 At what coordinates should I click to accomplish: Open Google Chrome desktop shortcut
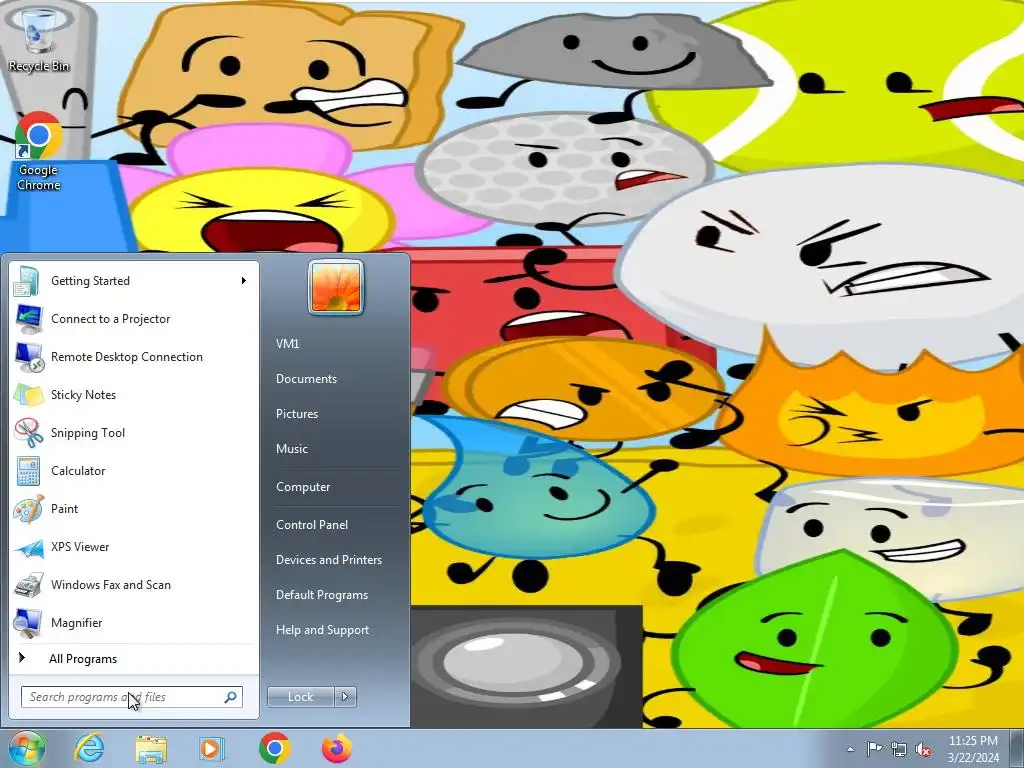39,152
